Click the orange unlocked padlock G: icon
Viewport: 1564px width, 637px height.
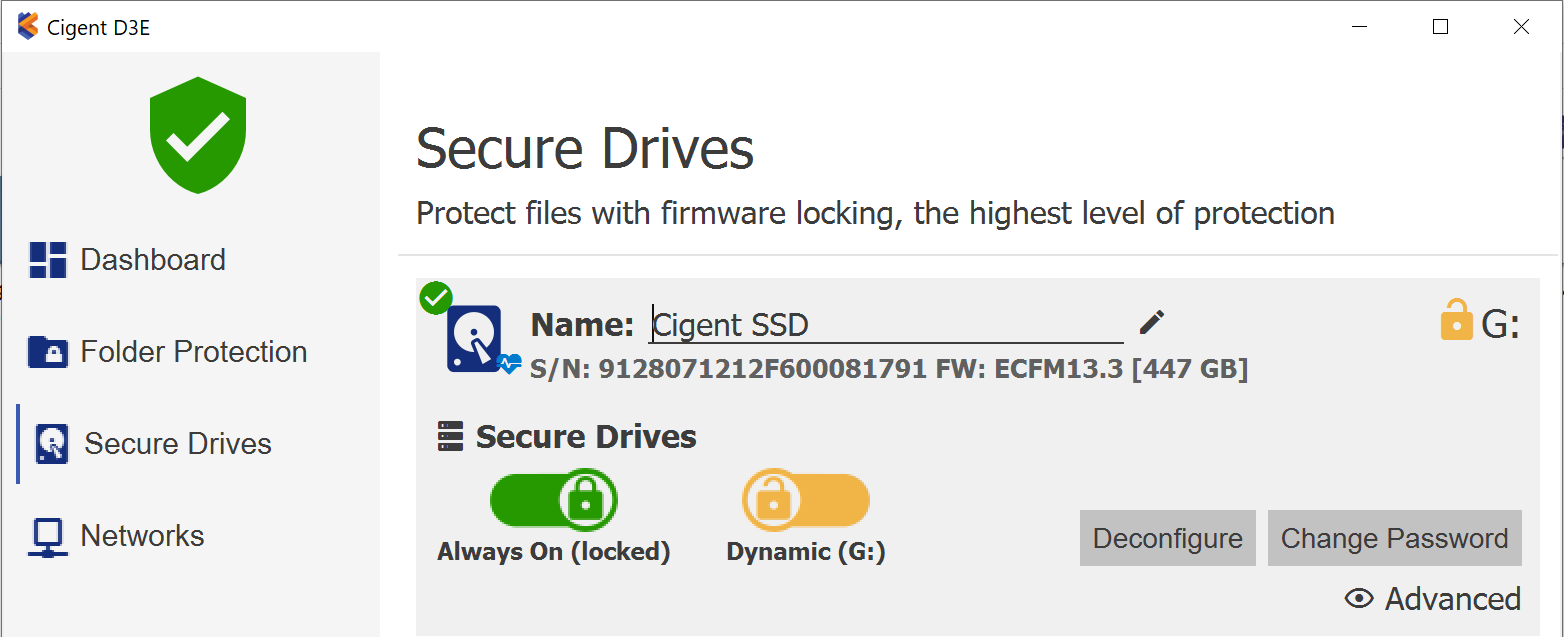[x=1456, y=322]
